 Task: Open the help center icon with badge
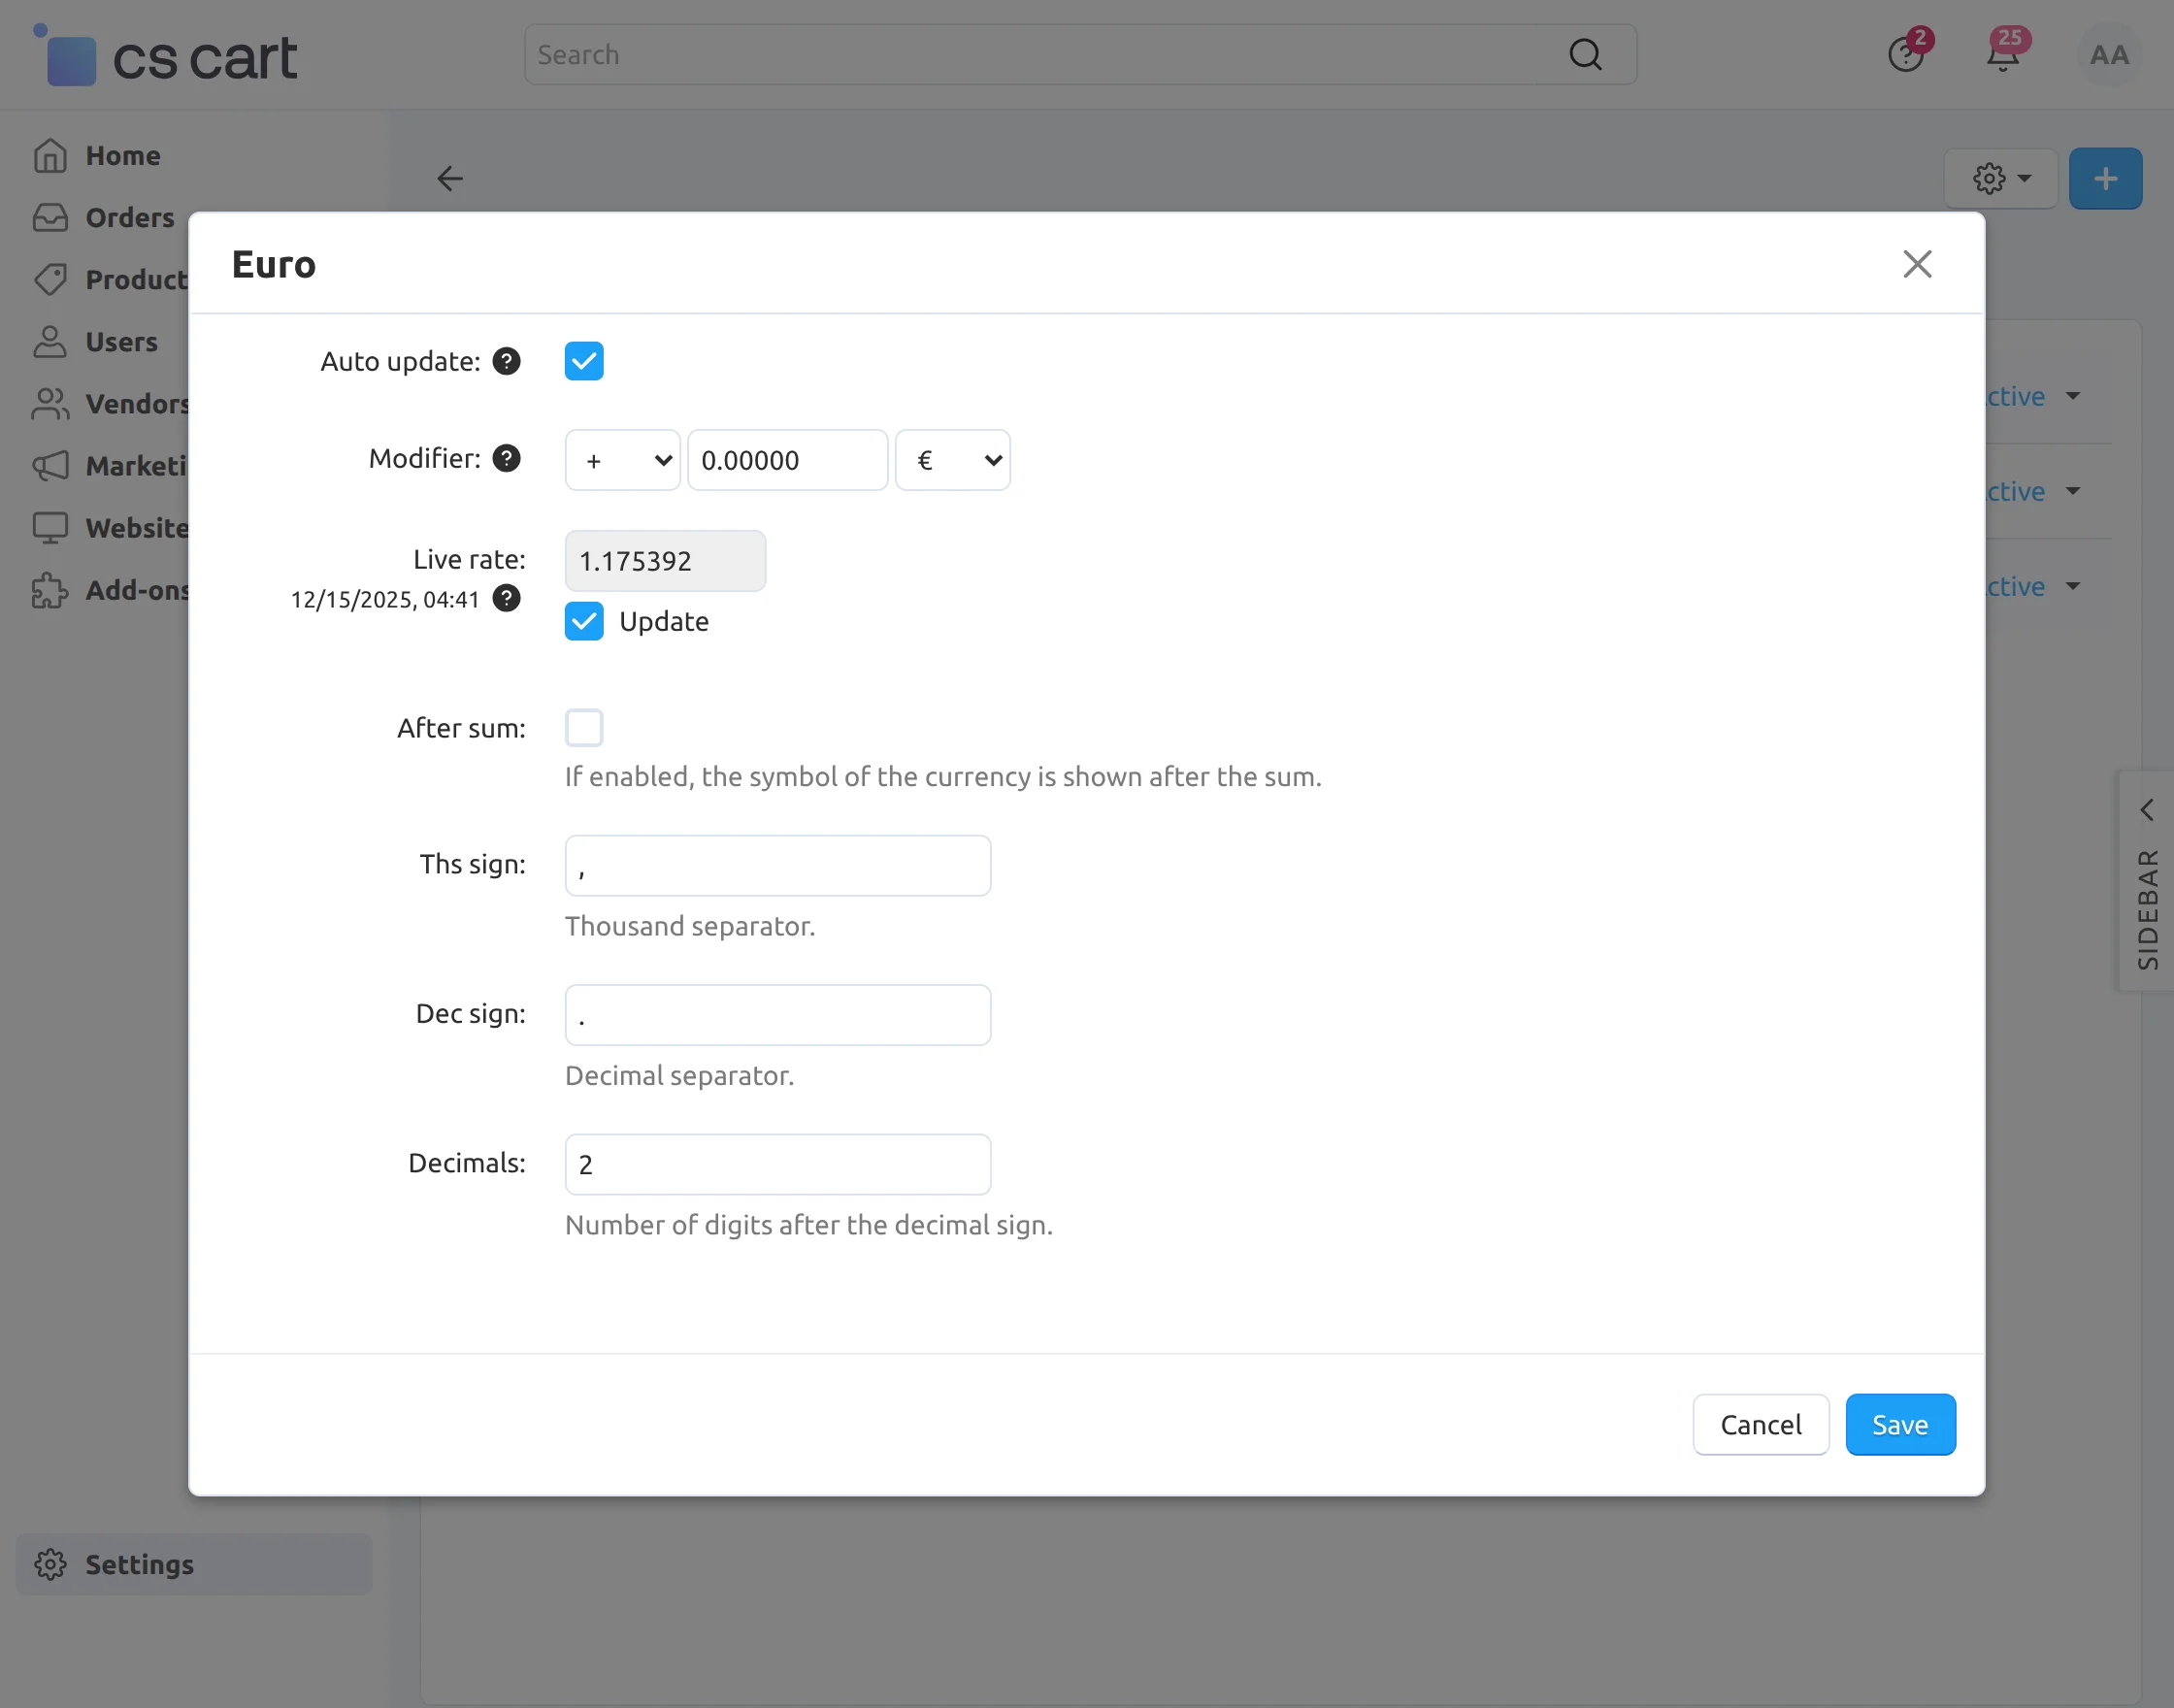[x=1905, y=55]
